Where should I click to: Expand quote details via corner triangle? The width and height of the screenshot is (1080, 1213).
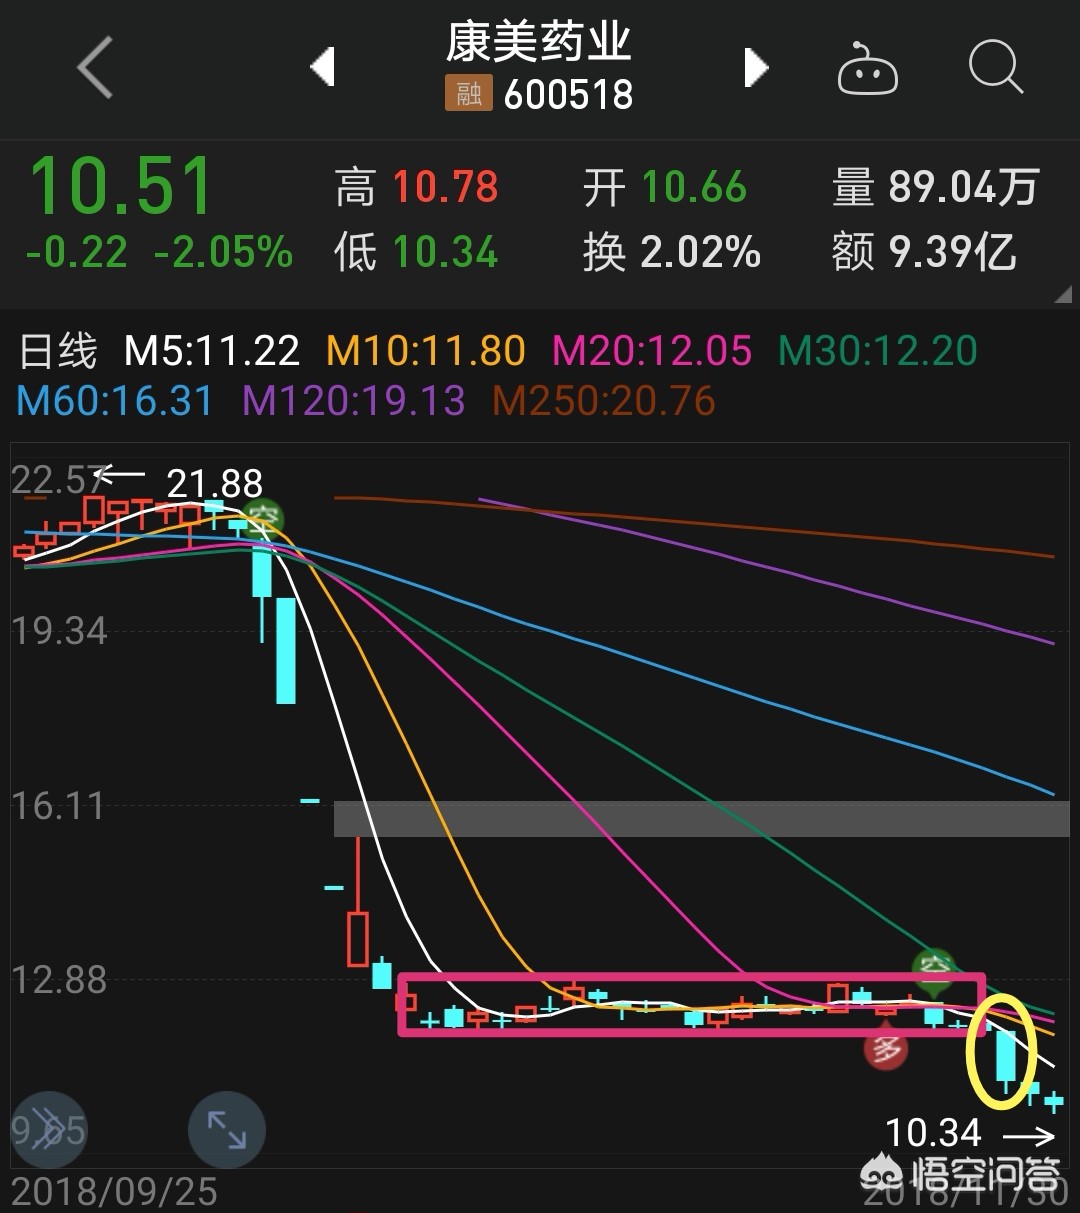[1061, 295]
